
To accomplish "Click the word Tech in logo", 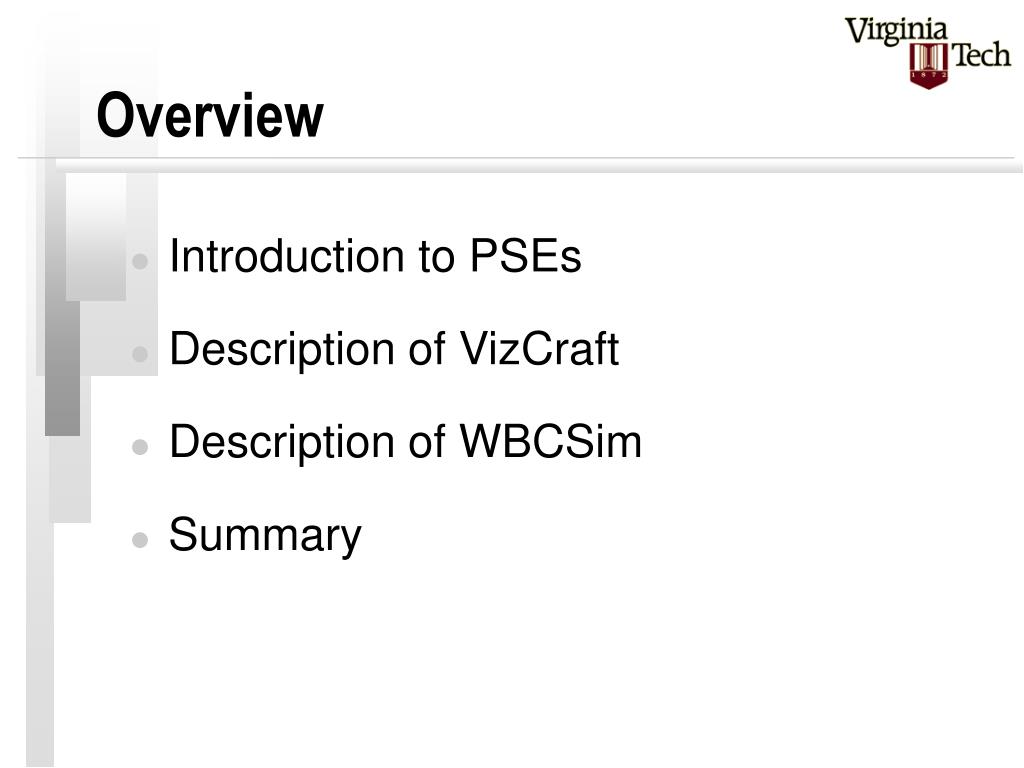I will pos(982,55).
